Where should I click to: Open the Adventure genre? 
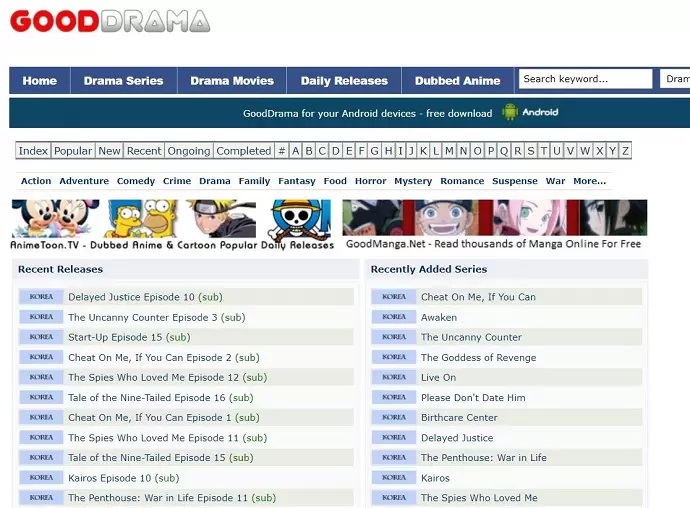pos(84,181)
